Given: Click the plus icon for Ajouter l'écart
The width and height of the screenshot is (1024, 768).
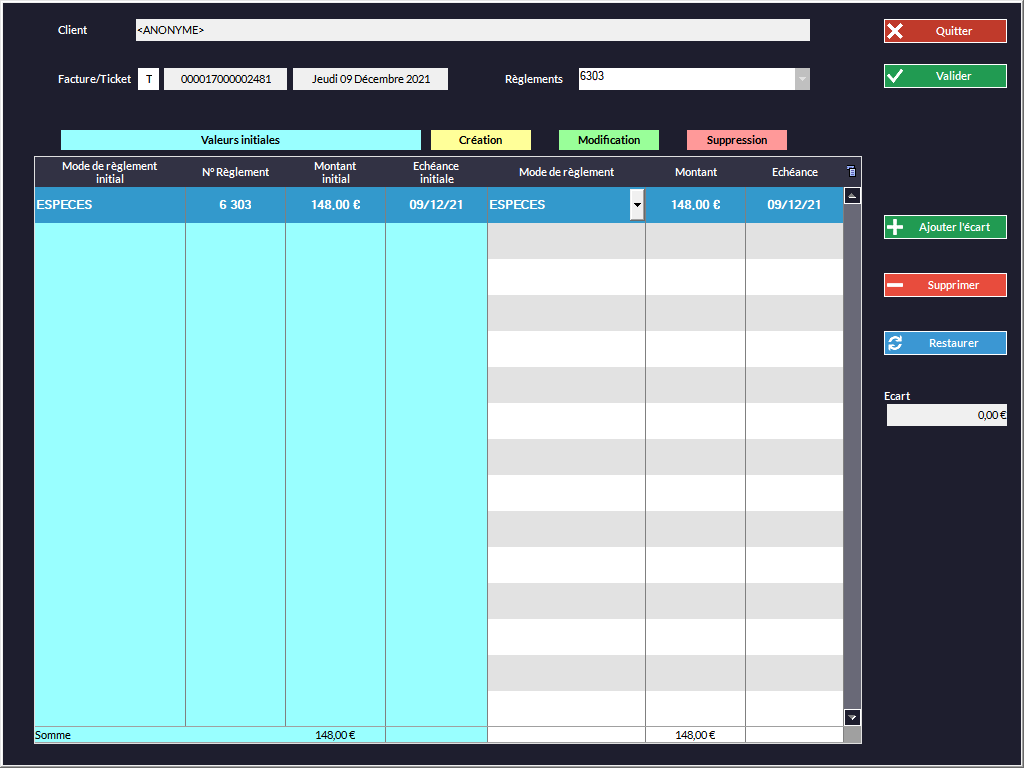Looking at the screenshot, I should pos(895,228).
